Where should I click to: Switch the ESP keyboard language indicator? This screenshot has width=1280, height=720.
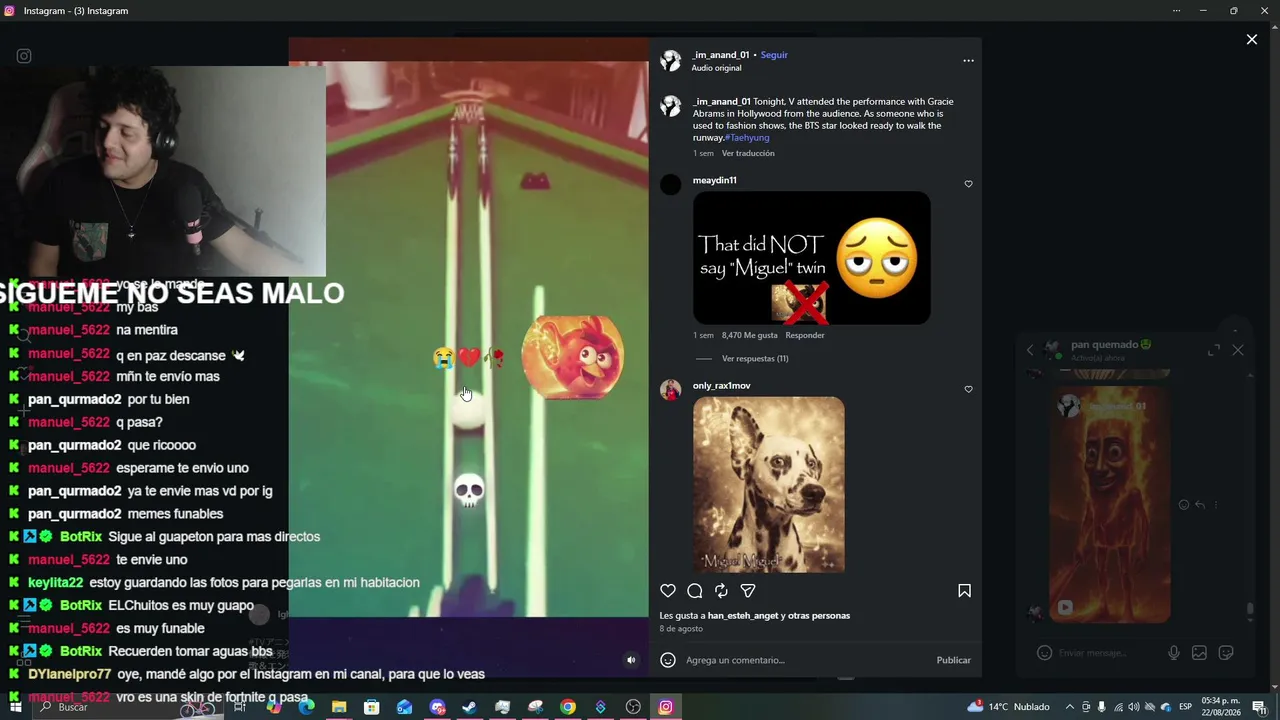coord(1185,707)
